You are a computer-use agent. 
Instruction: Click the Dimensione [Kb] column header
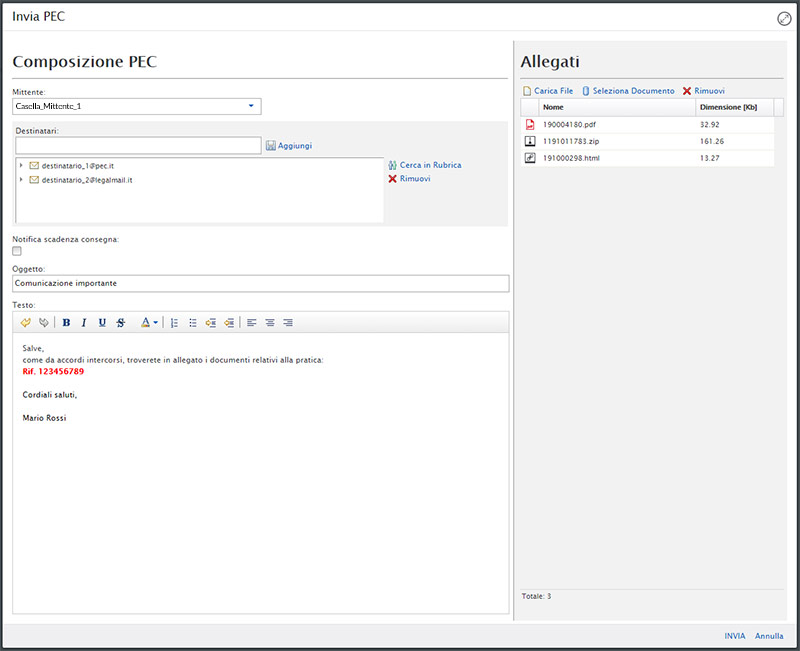(735, 107)
